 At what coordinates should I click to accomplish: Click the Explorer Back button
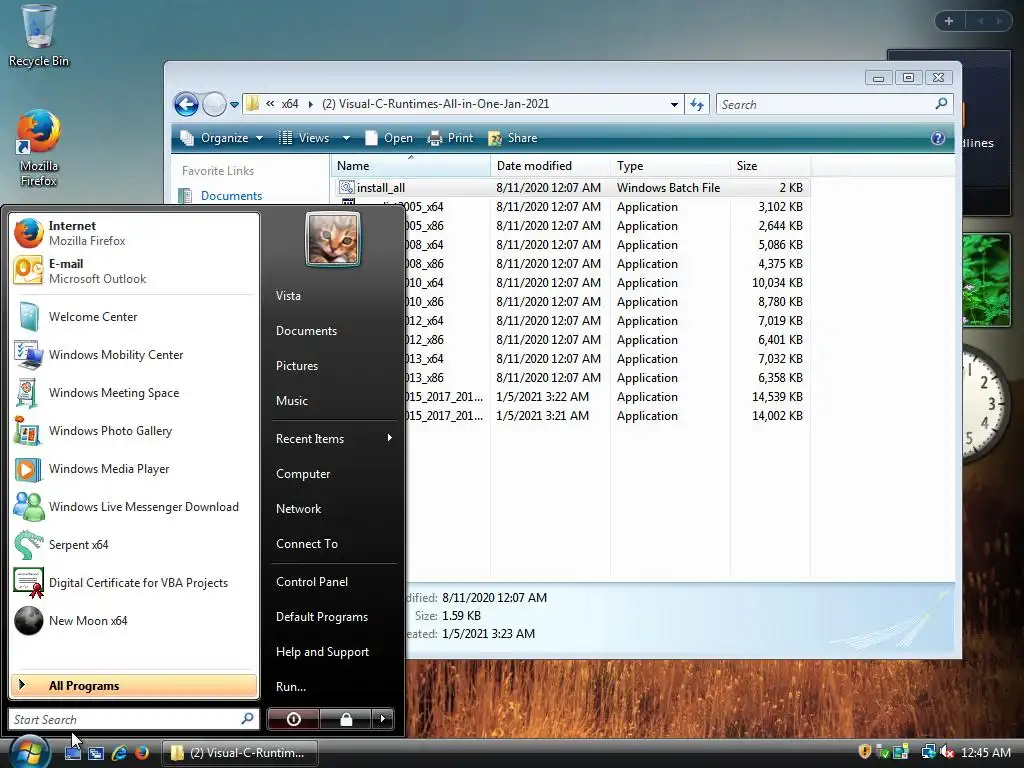(186, 104)
